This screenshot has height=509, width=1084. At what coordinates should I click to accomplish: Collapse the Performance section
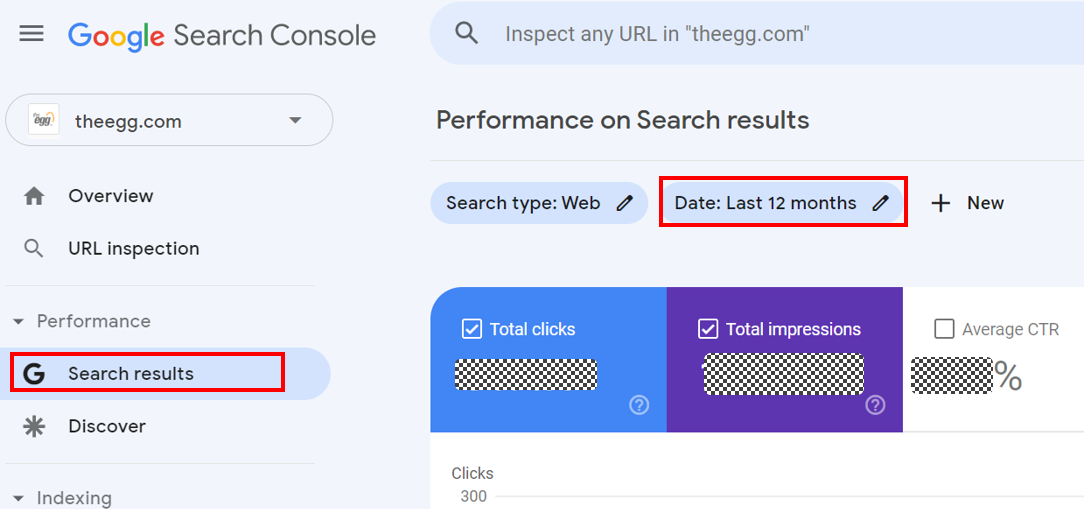pos(18,322)
